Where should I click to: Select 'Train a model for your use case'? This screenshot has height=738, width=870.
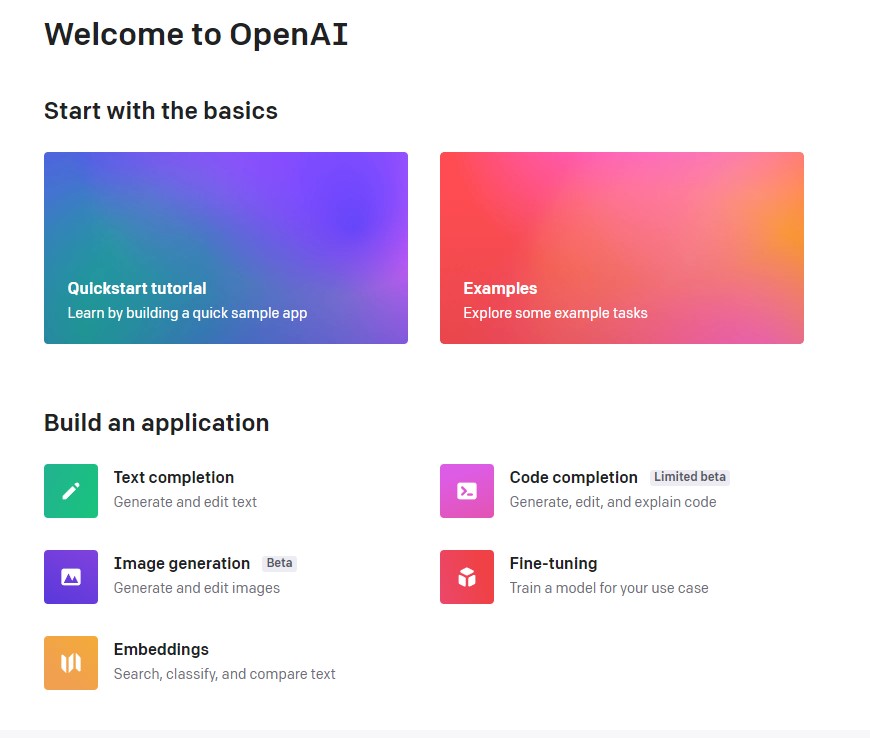coord(609,588)
